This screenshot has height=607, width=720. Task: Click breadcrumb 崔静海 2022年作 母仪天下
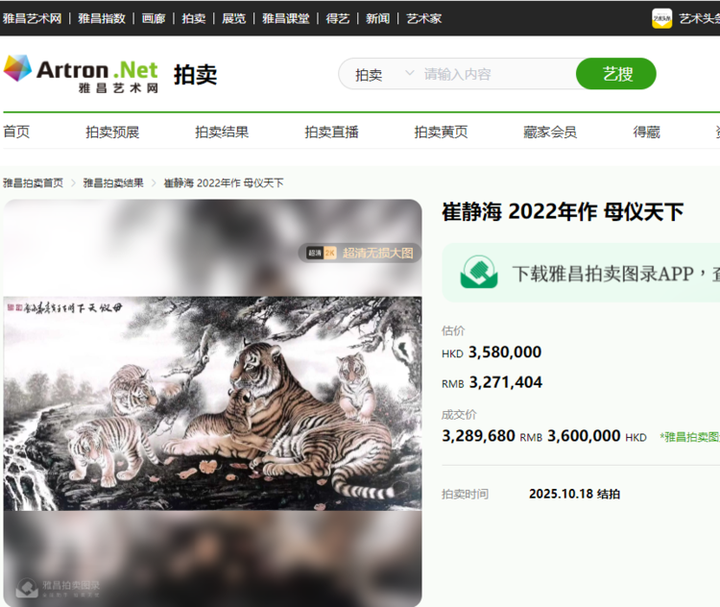click(x=224, y=183)
